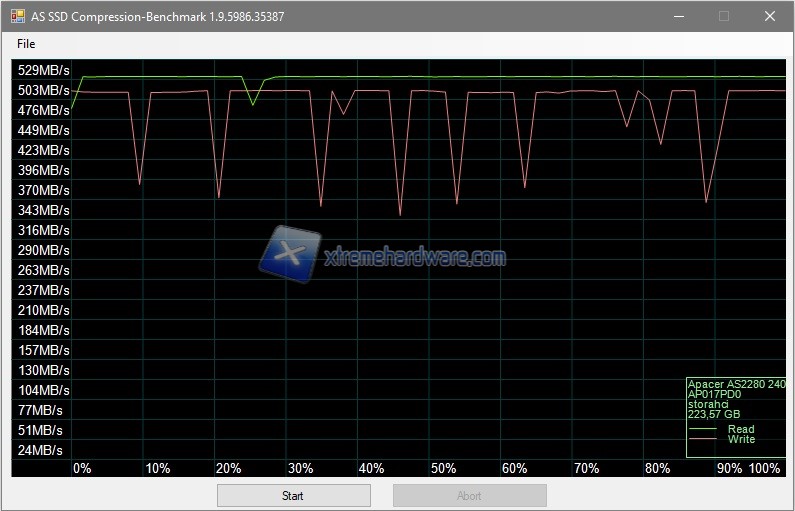
Task: Click the 100% mark on horizontal axis
Action: pos(764,468)
